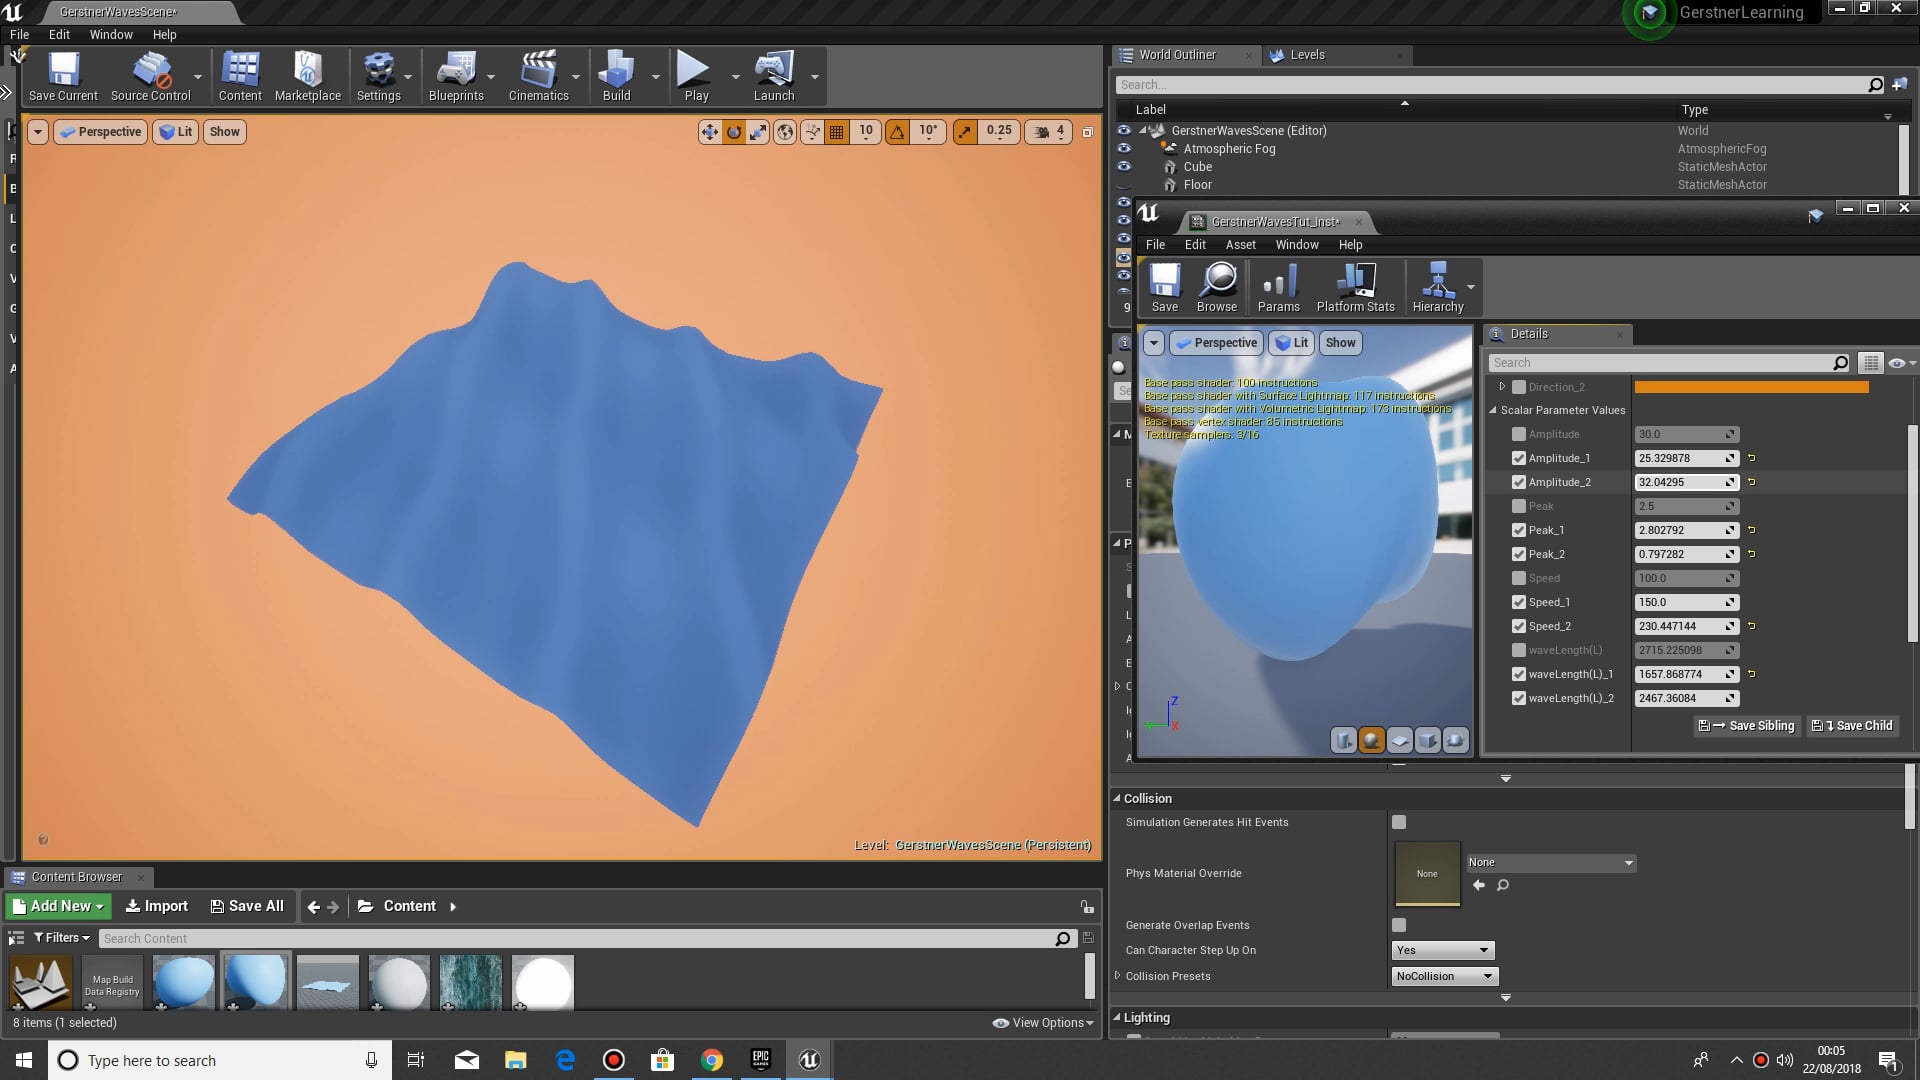Select the rotate gizmo in the viewport toolbar

734,132
